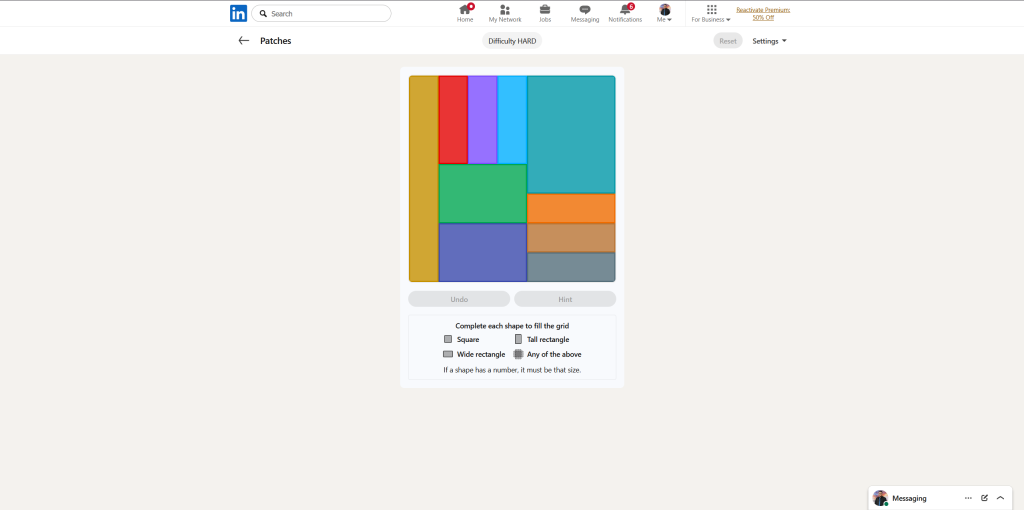Open Messaging from top navigation
The width and height of the screenshot is (1024, 510).
click(x=584, y=13)
